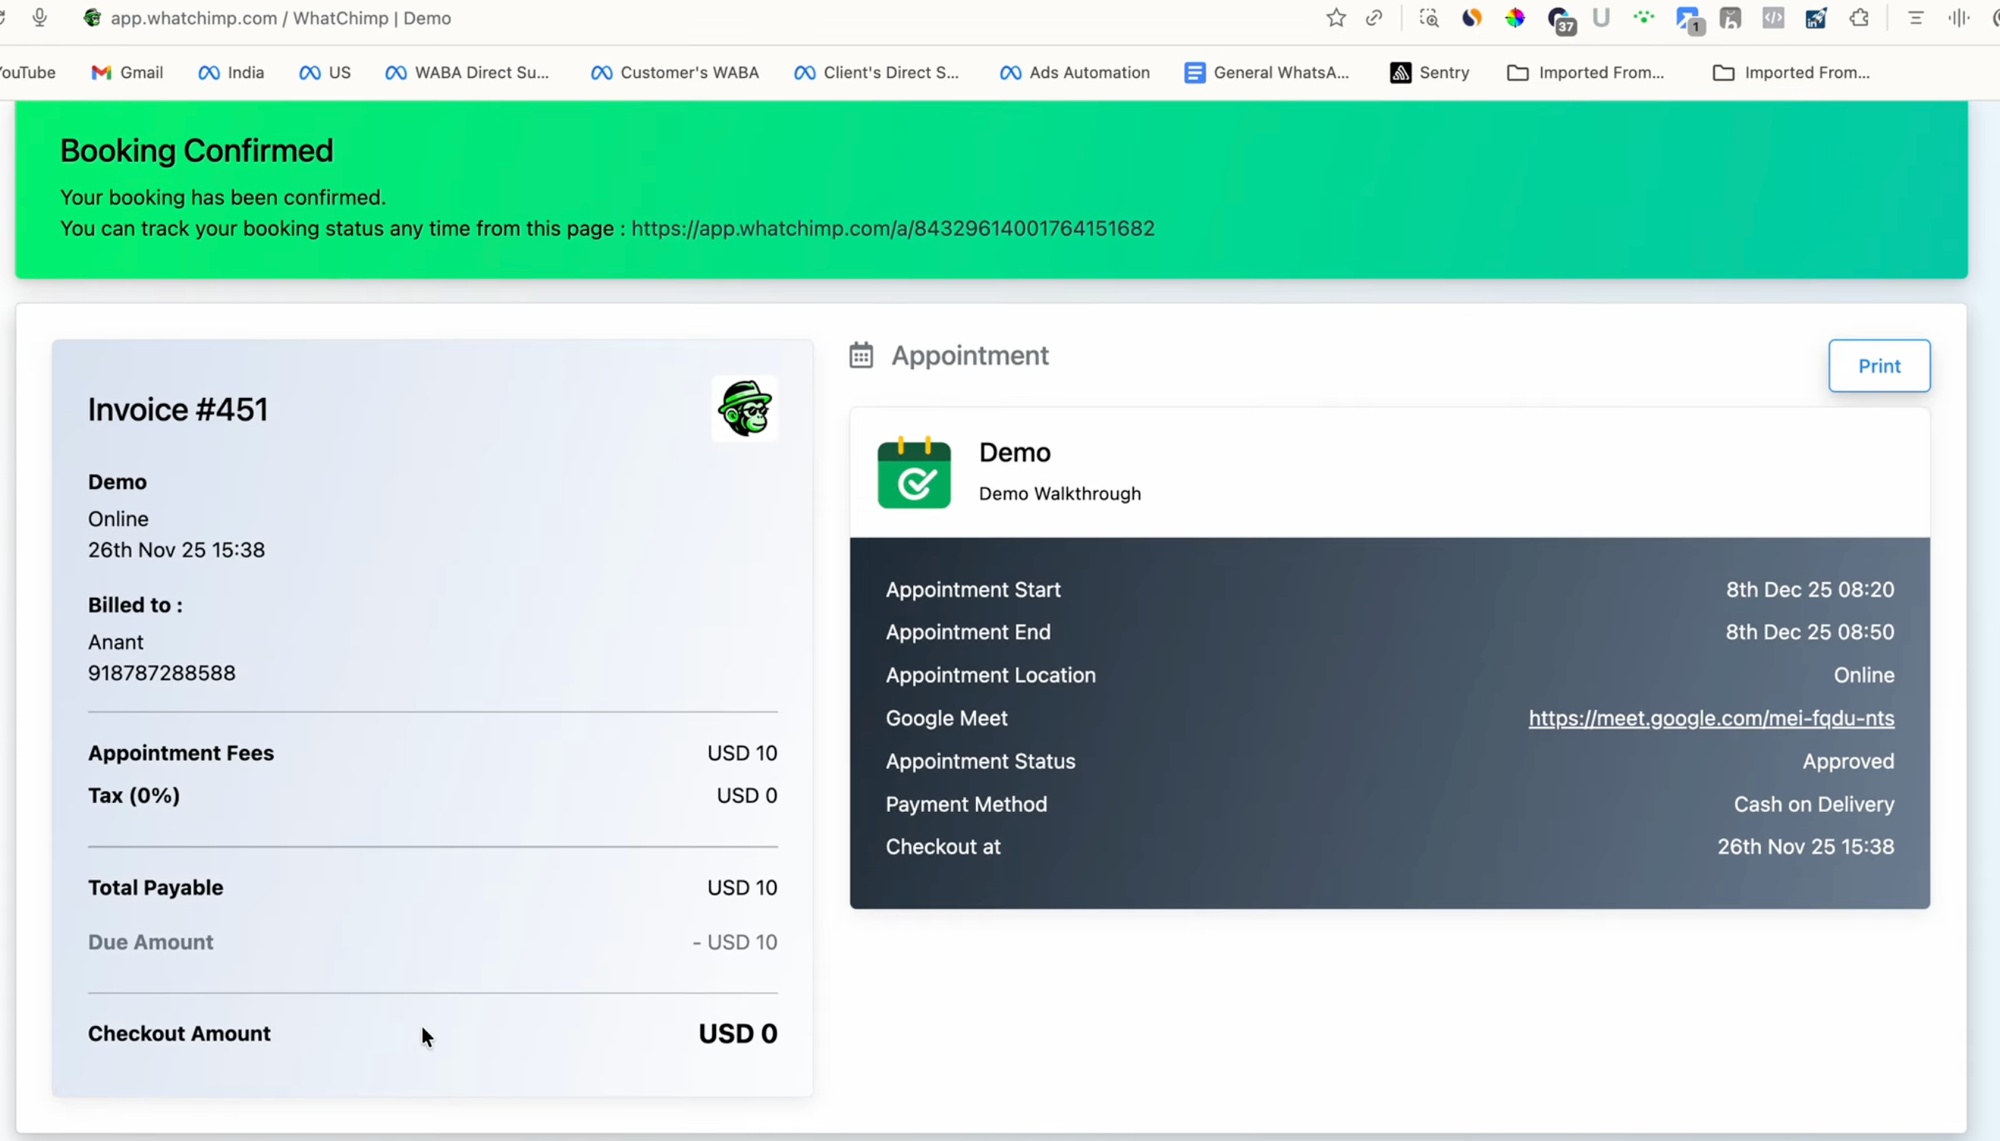Click the Checkout Amount value USD 0

point(738,1033)
